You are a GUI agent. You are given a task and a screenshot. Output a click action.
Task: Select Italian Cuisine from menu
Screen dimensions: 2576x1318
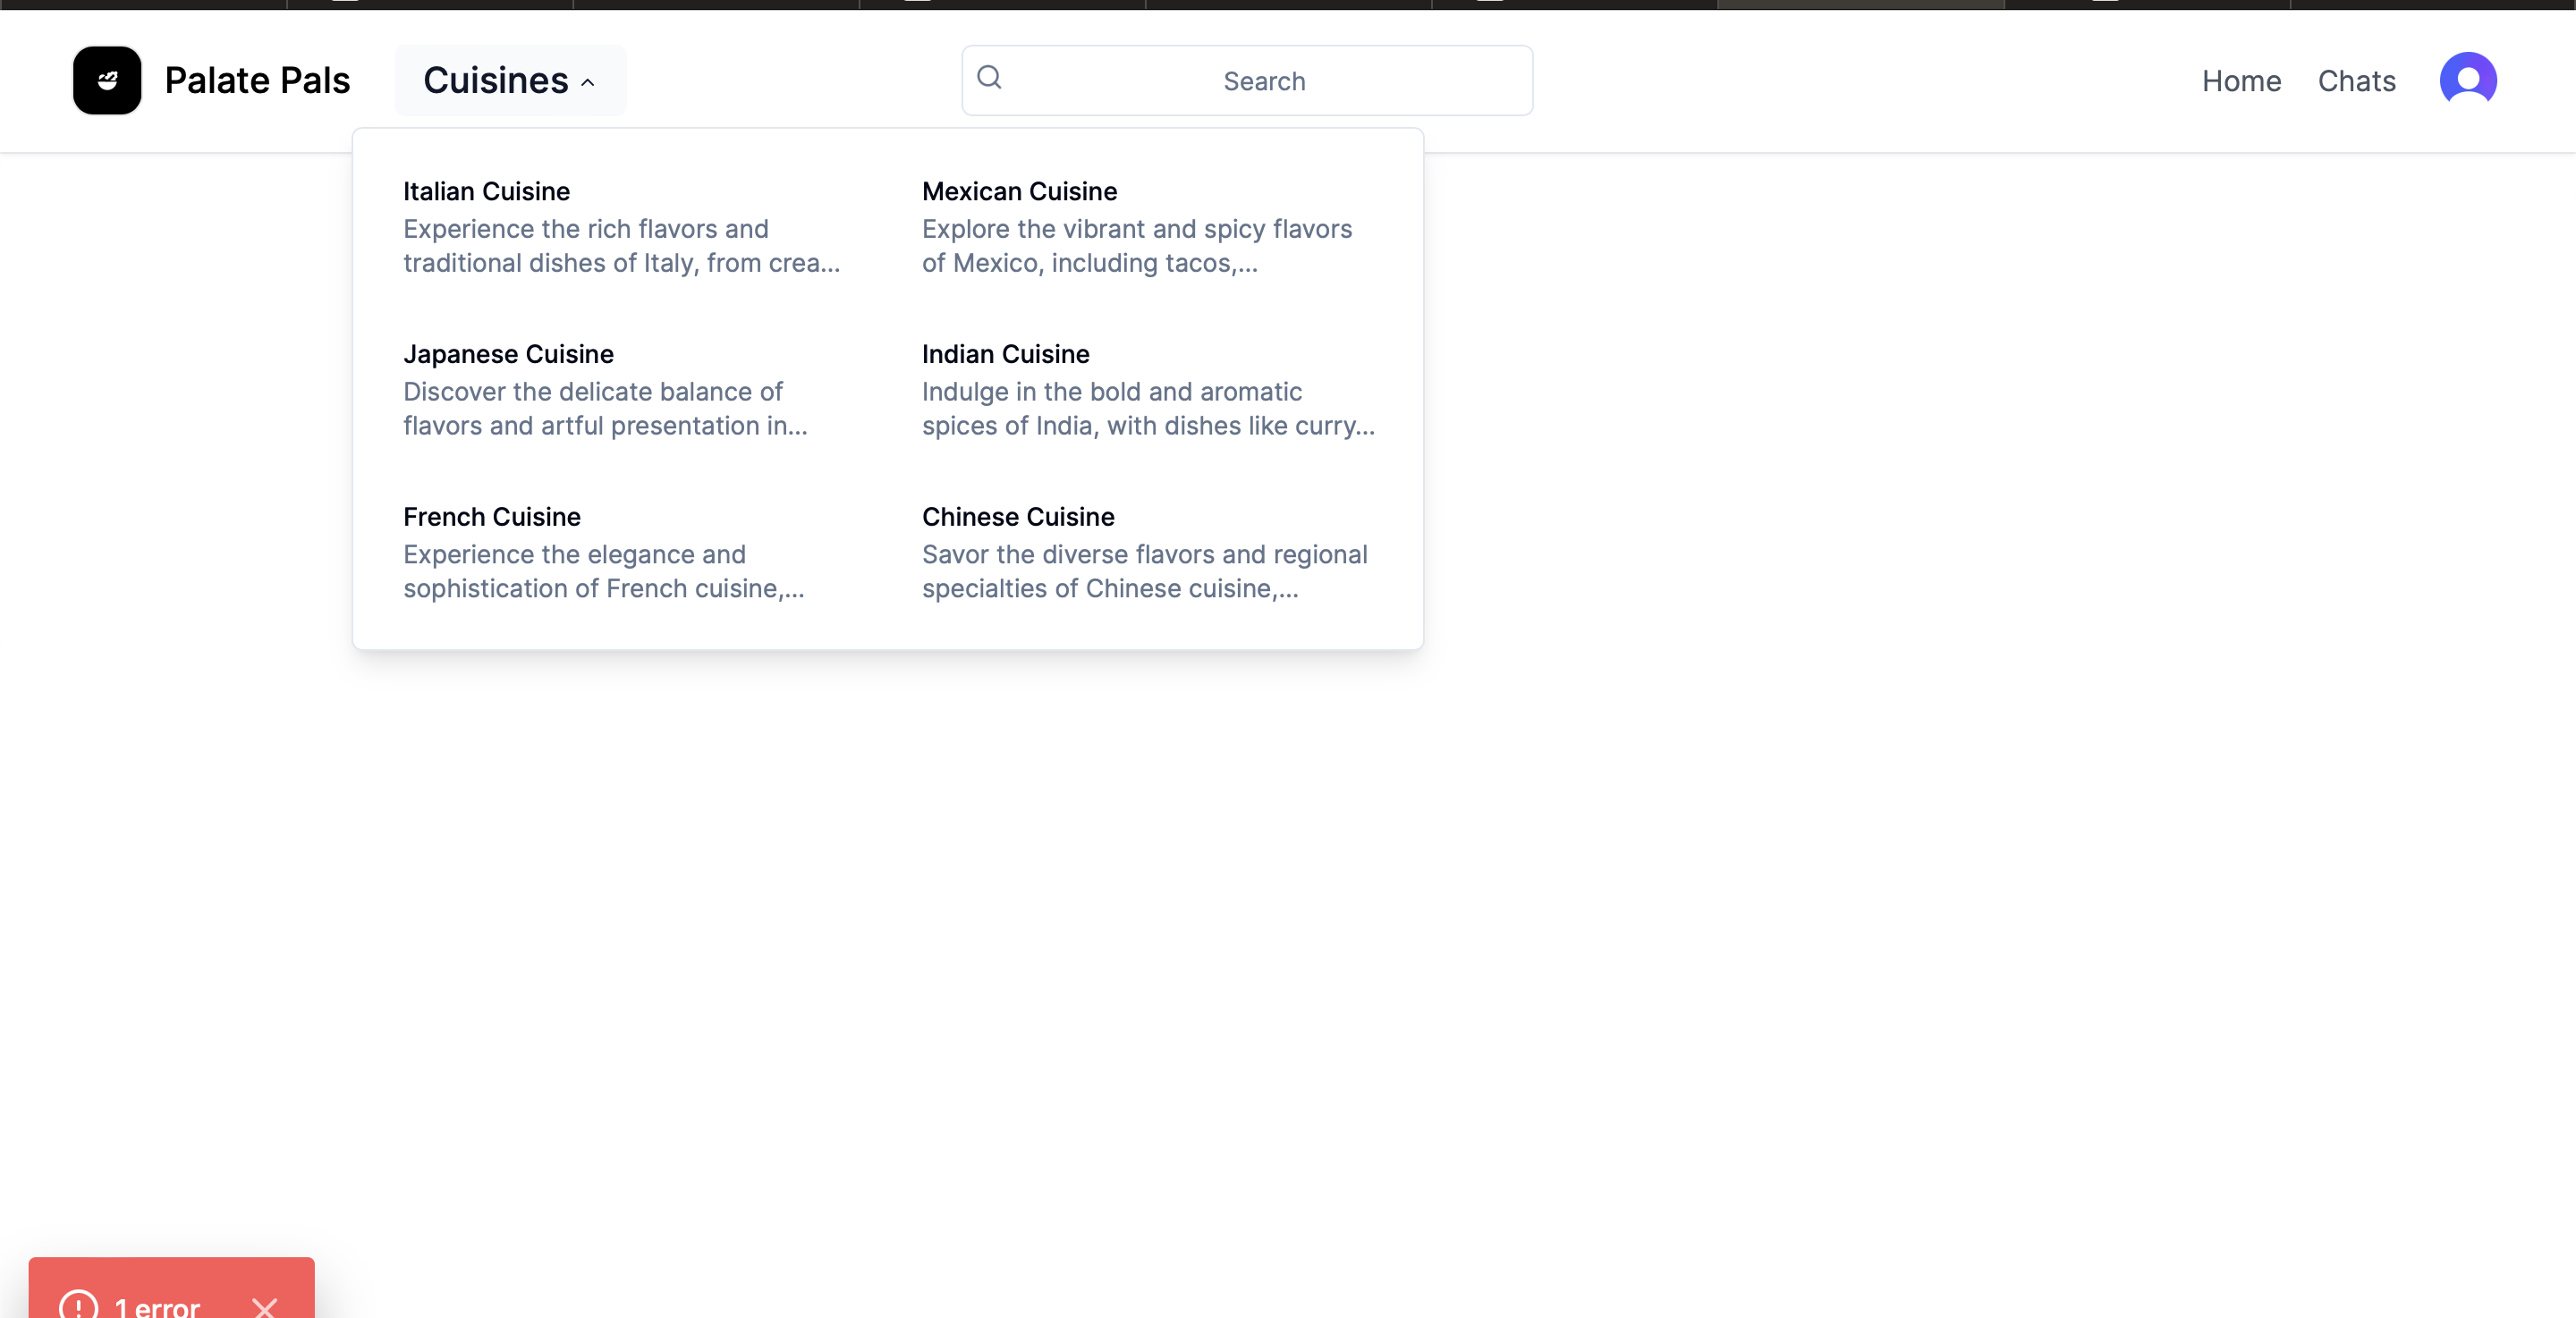click(486, 191)
